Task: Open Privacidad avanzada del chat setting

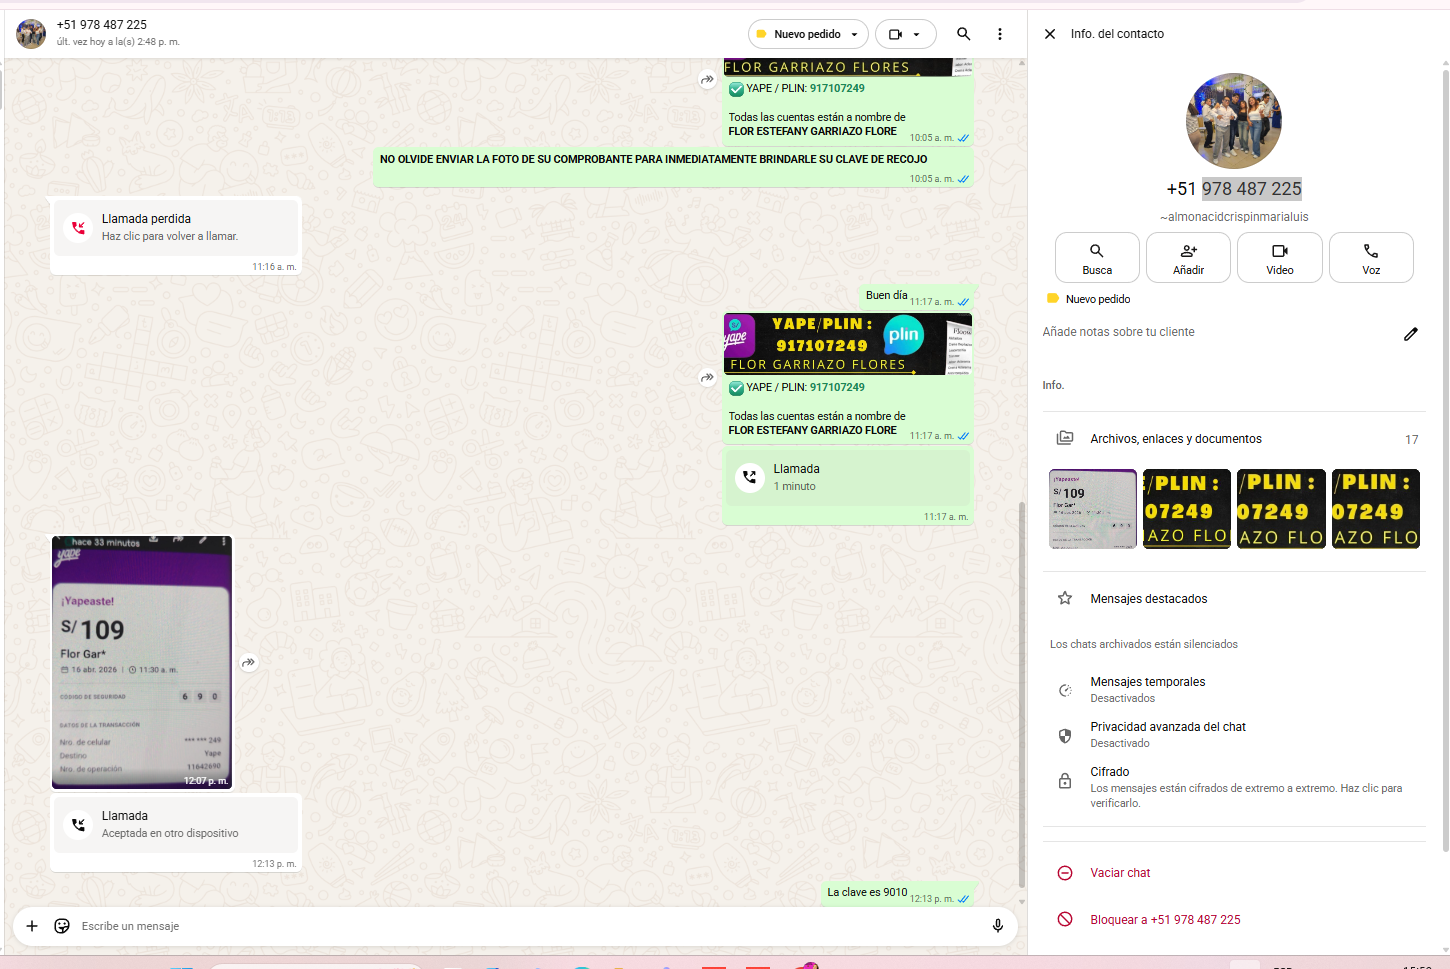Action: pos(1167,734)
